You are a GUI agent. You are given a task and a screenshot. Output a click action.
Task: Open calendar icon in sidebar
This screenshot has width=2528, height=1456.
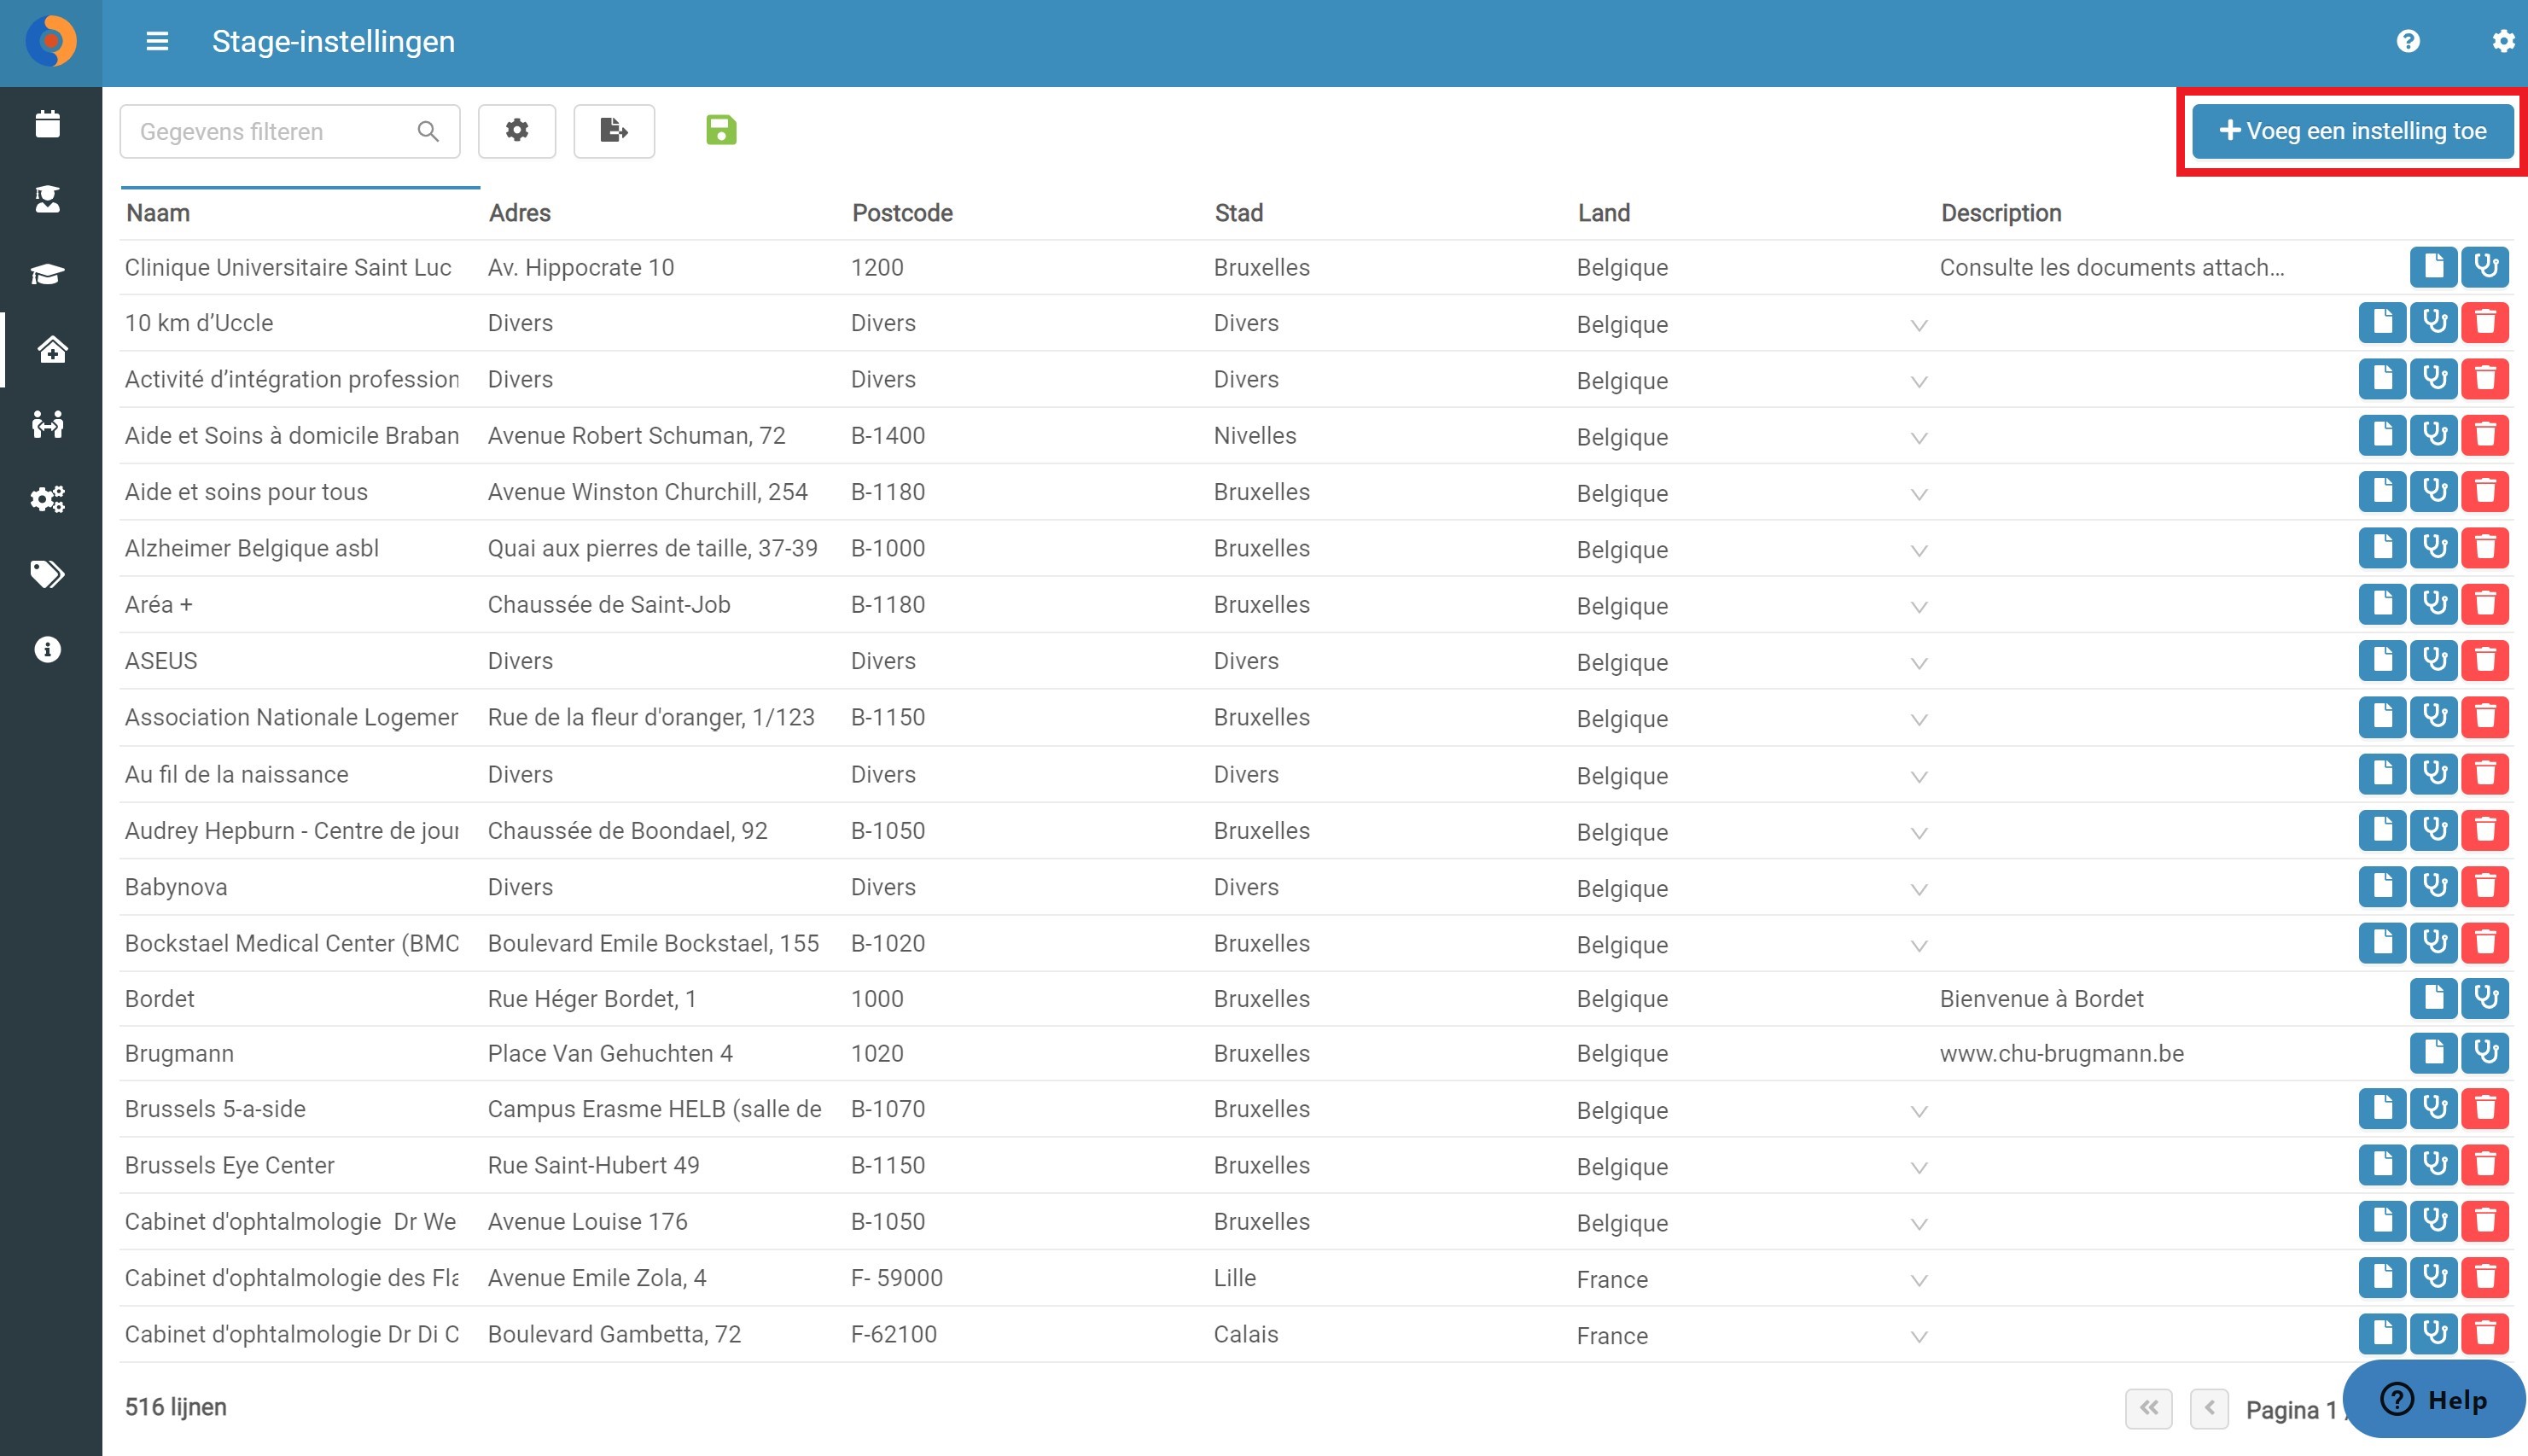coord(48,124)
